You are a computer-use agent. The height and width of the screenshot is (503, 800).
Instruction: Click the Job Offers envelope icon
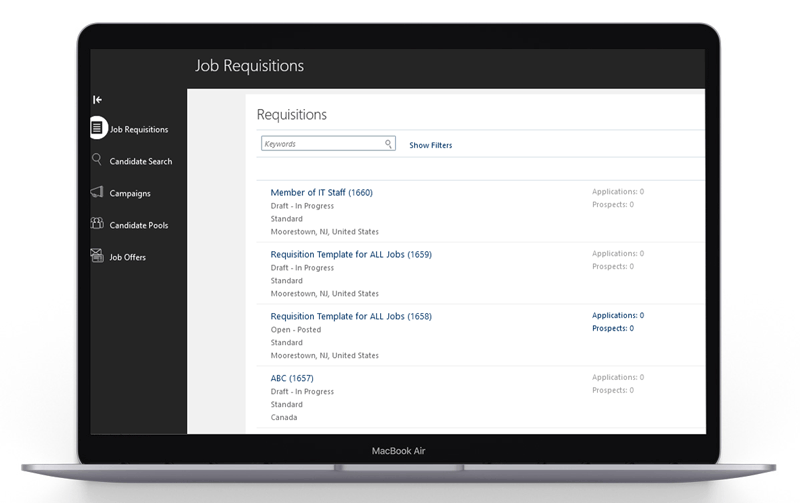[97, 255]
